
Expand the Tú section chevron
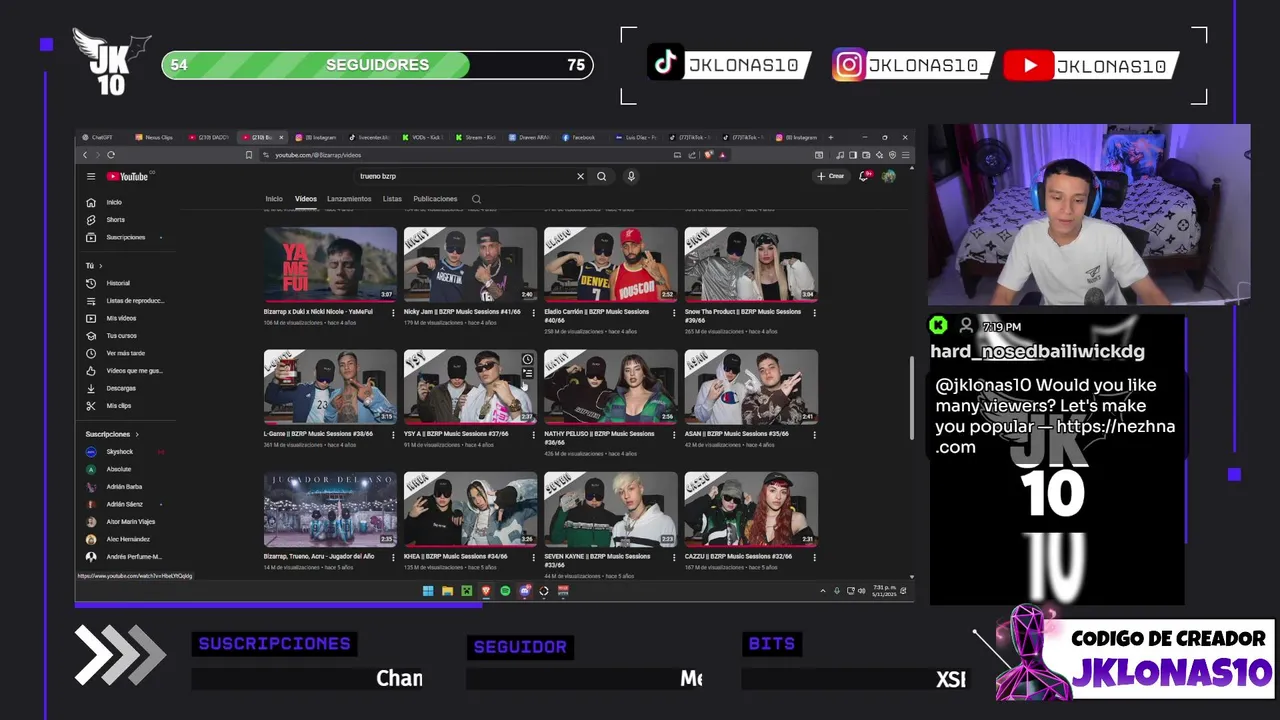pos(100,266)
